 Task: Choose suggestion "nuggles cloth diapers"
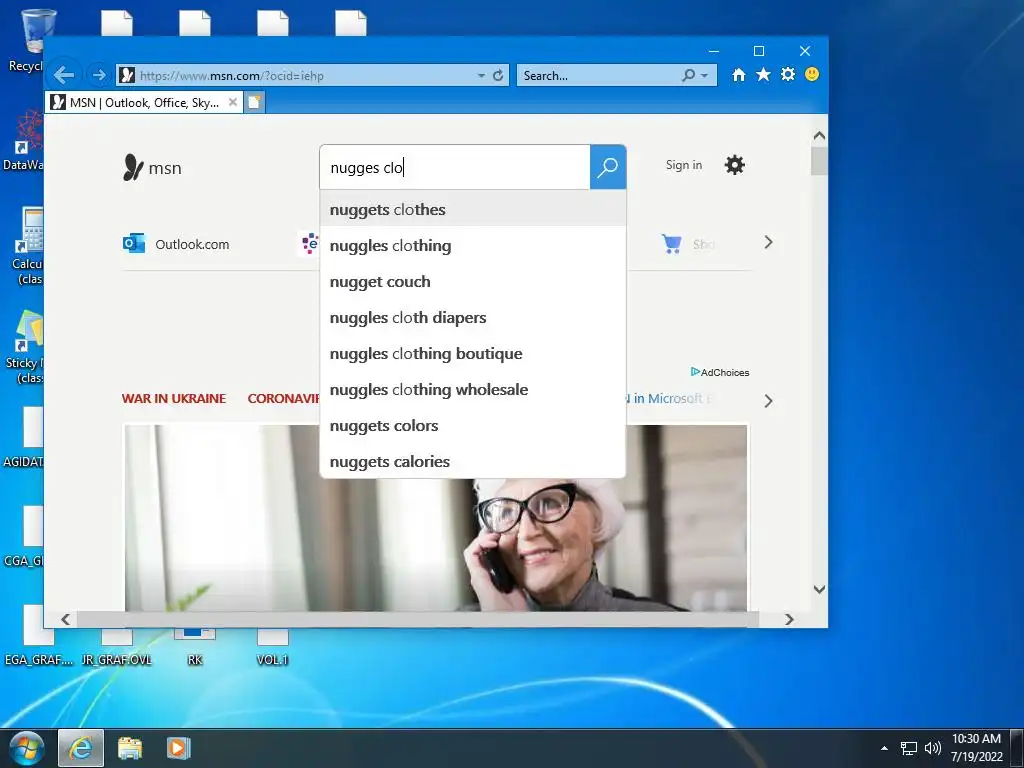473,317
